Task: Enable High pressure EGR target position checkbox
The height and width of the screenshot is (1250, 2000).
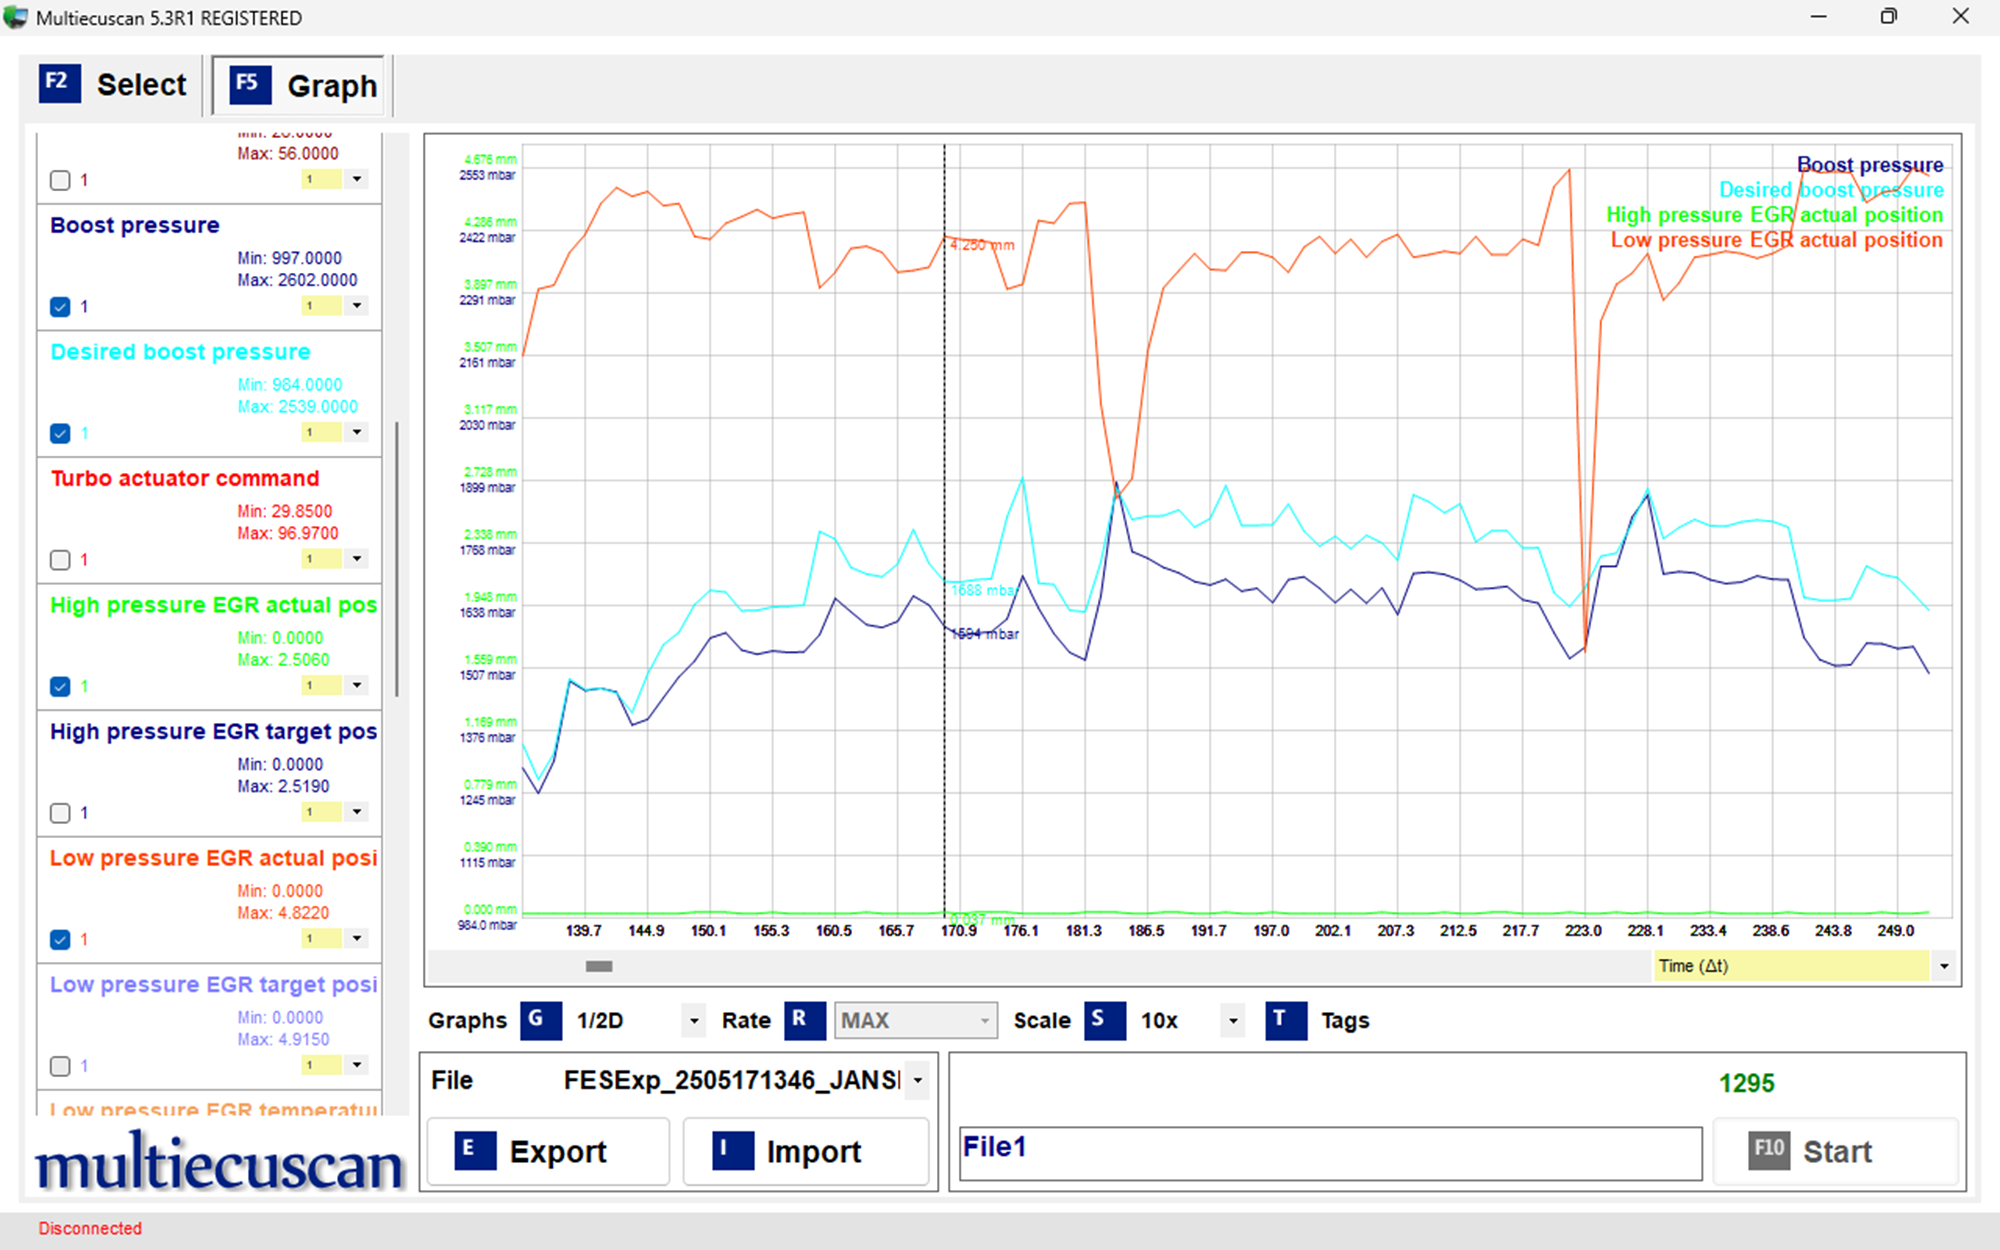Action: 60,813
